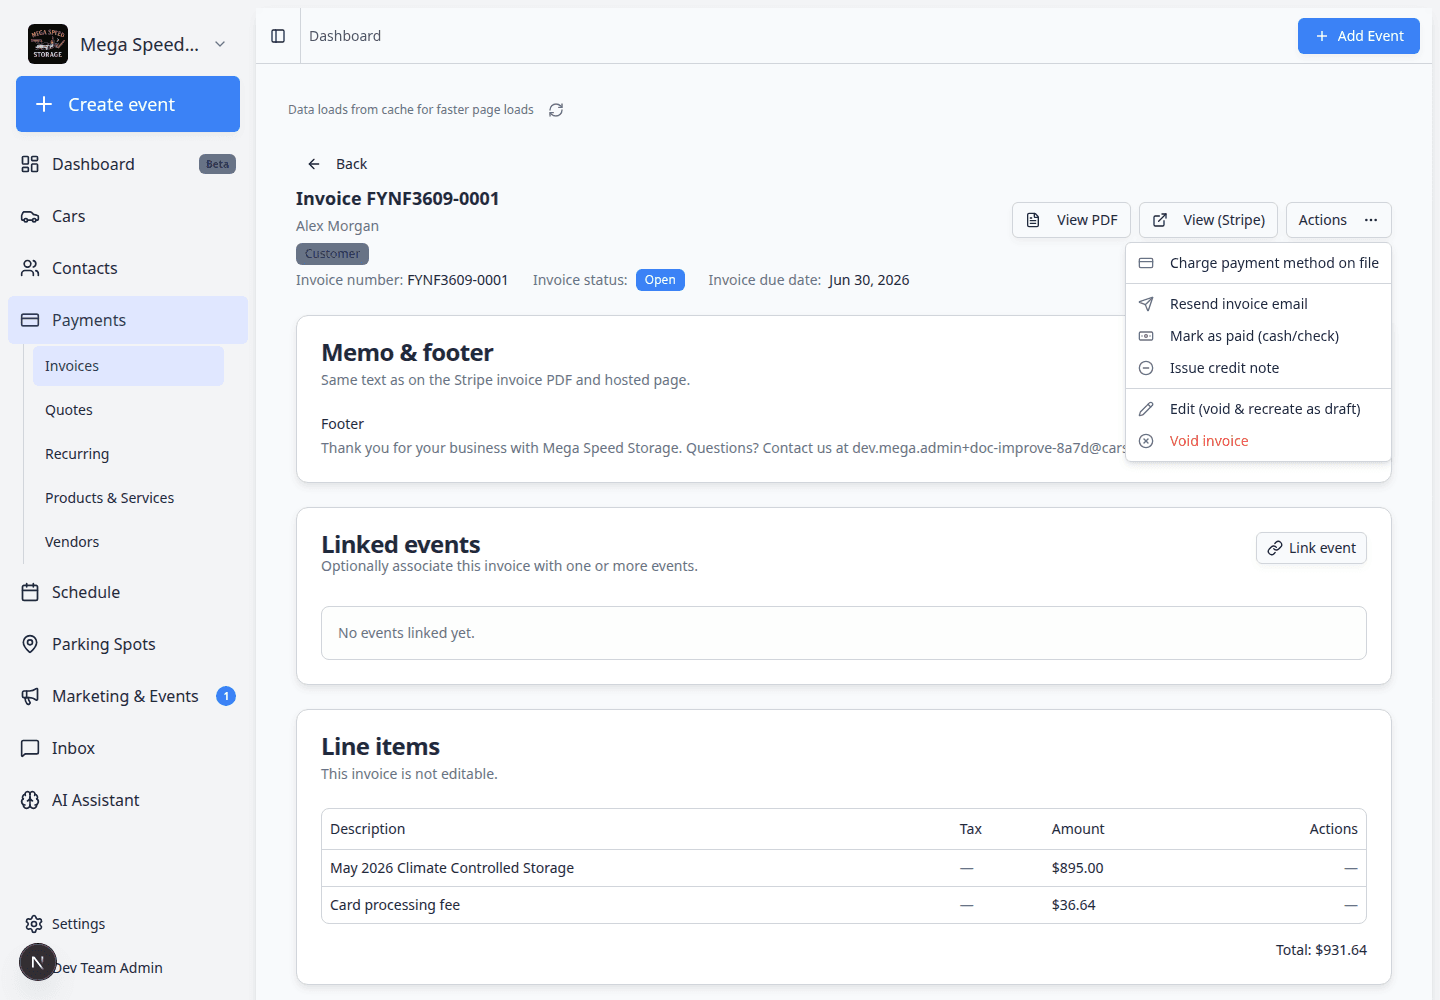Click the minus circle credit note icon
Image resolution: width=1440 pixels, height=1000 pixels.
[1146, 368]
